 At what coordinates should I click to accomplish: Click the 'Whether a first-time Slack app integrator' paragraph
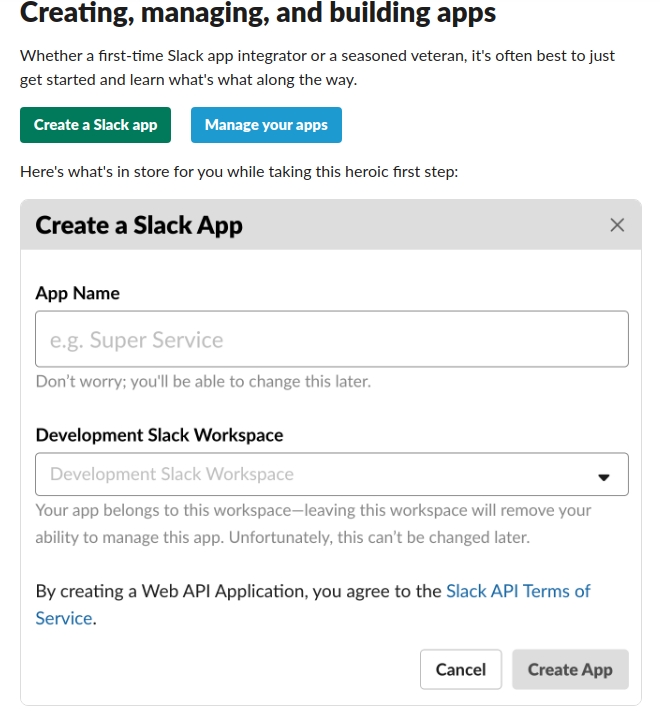click(x=317, y=68)
